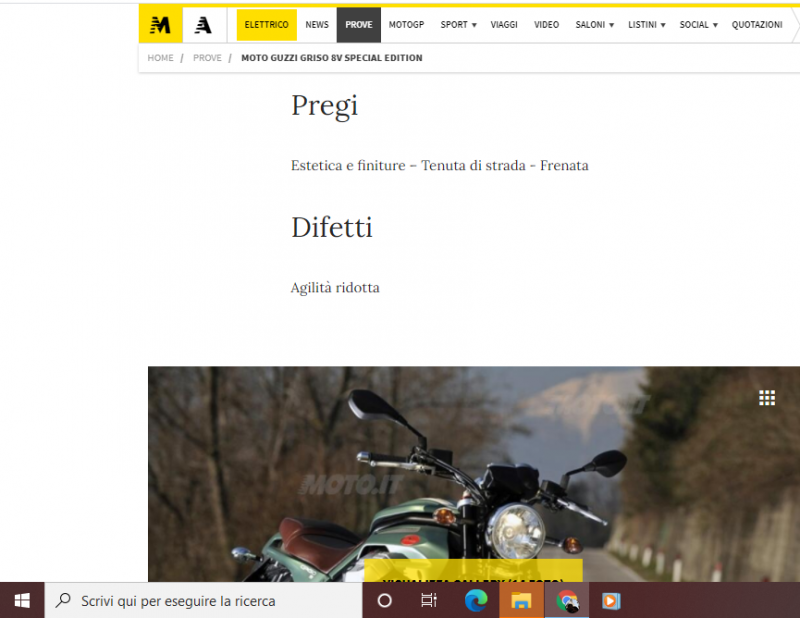Open the QUOTAZIONI page
This screenshot has height=618, width=800.
(757, 24)
